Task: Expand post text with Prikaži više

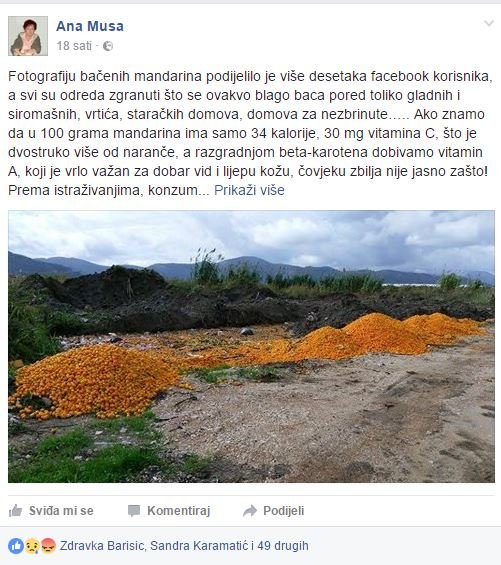Action: 249,190
